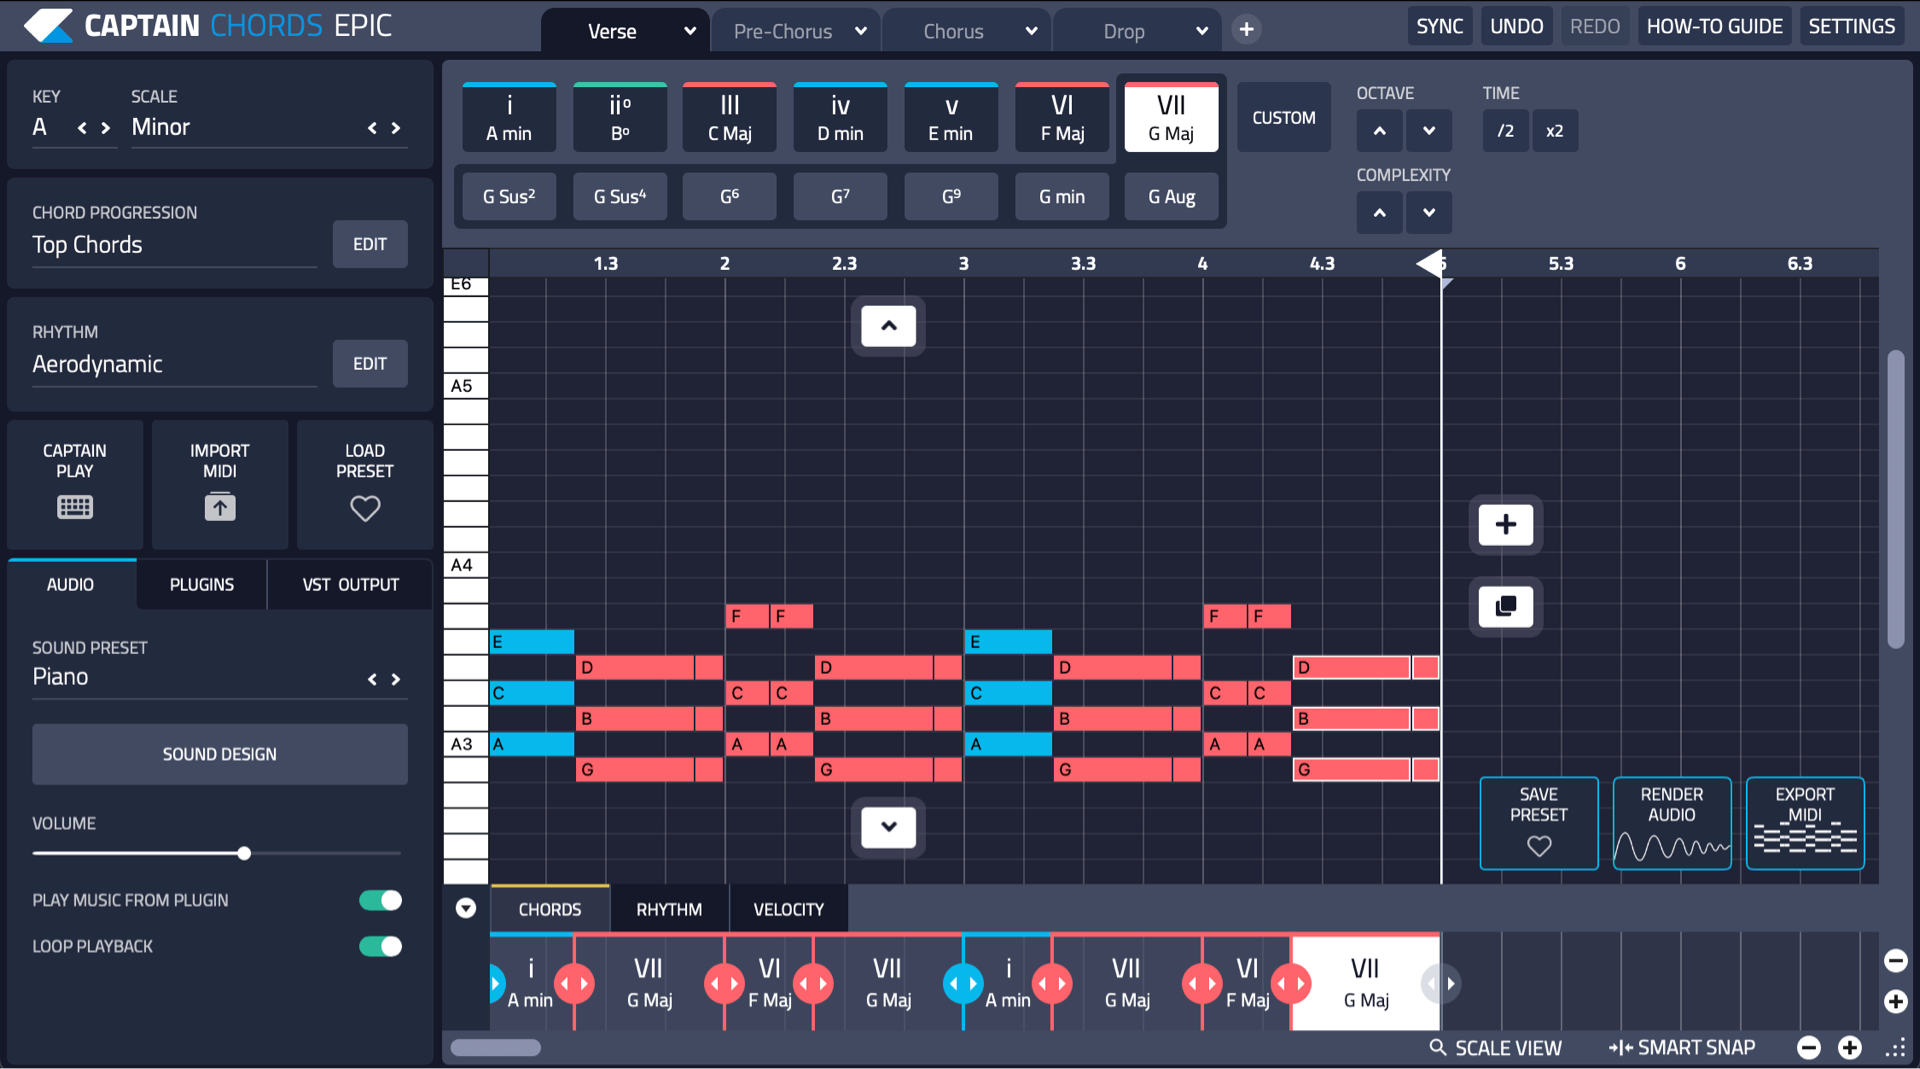1920x1069 pixels.
Task: Open Load Preset heart icon
Action: tap(365, 508)
